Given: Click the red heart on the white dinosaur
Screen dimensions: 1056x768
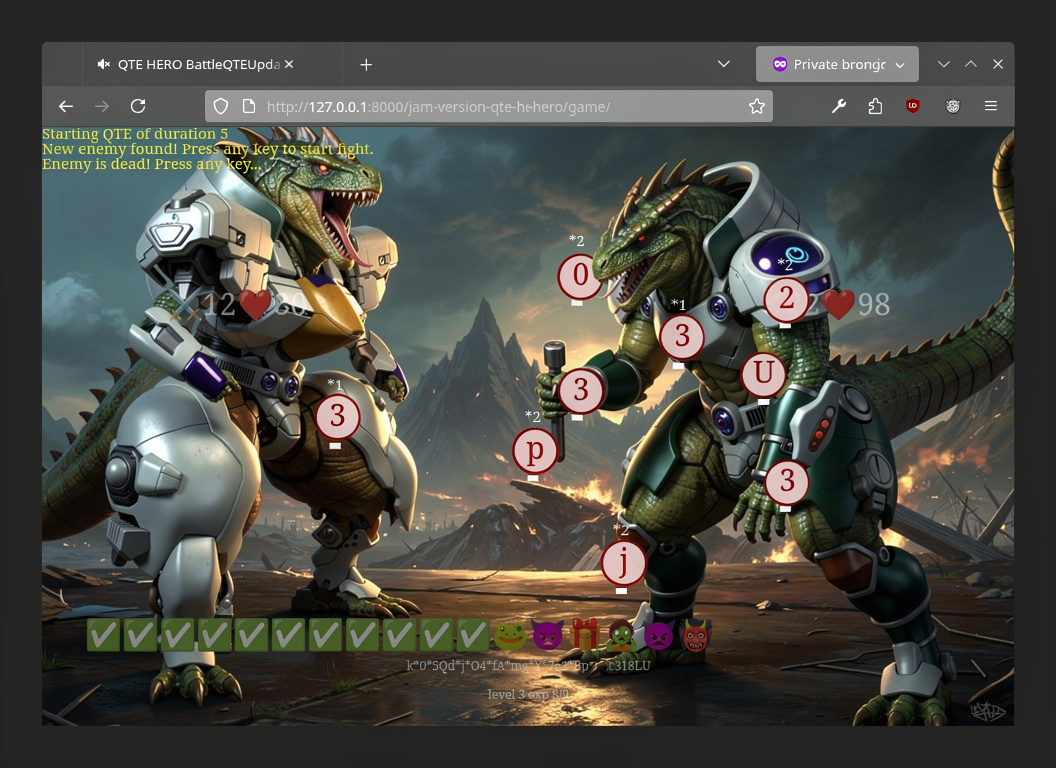Looking at the screenshot, I should pos(255,305).
